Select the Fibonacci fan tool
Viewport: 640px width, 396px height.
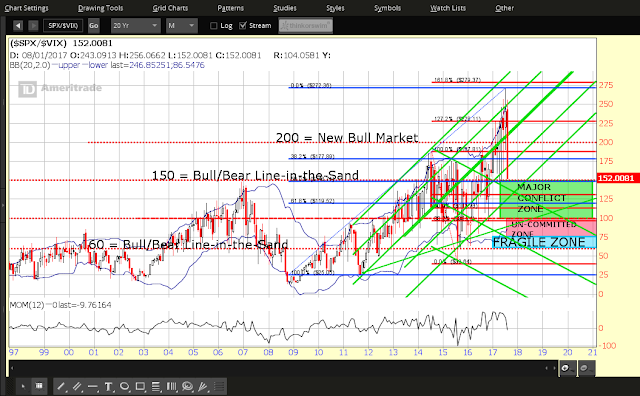pyautogui.click(x=203, y=386)
